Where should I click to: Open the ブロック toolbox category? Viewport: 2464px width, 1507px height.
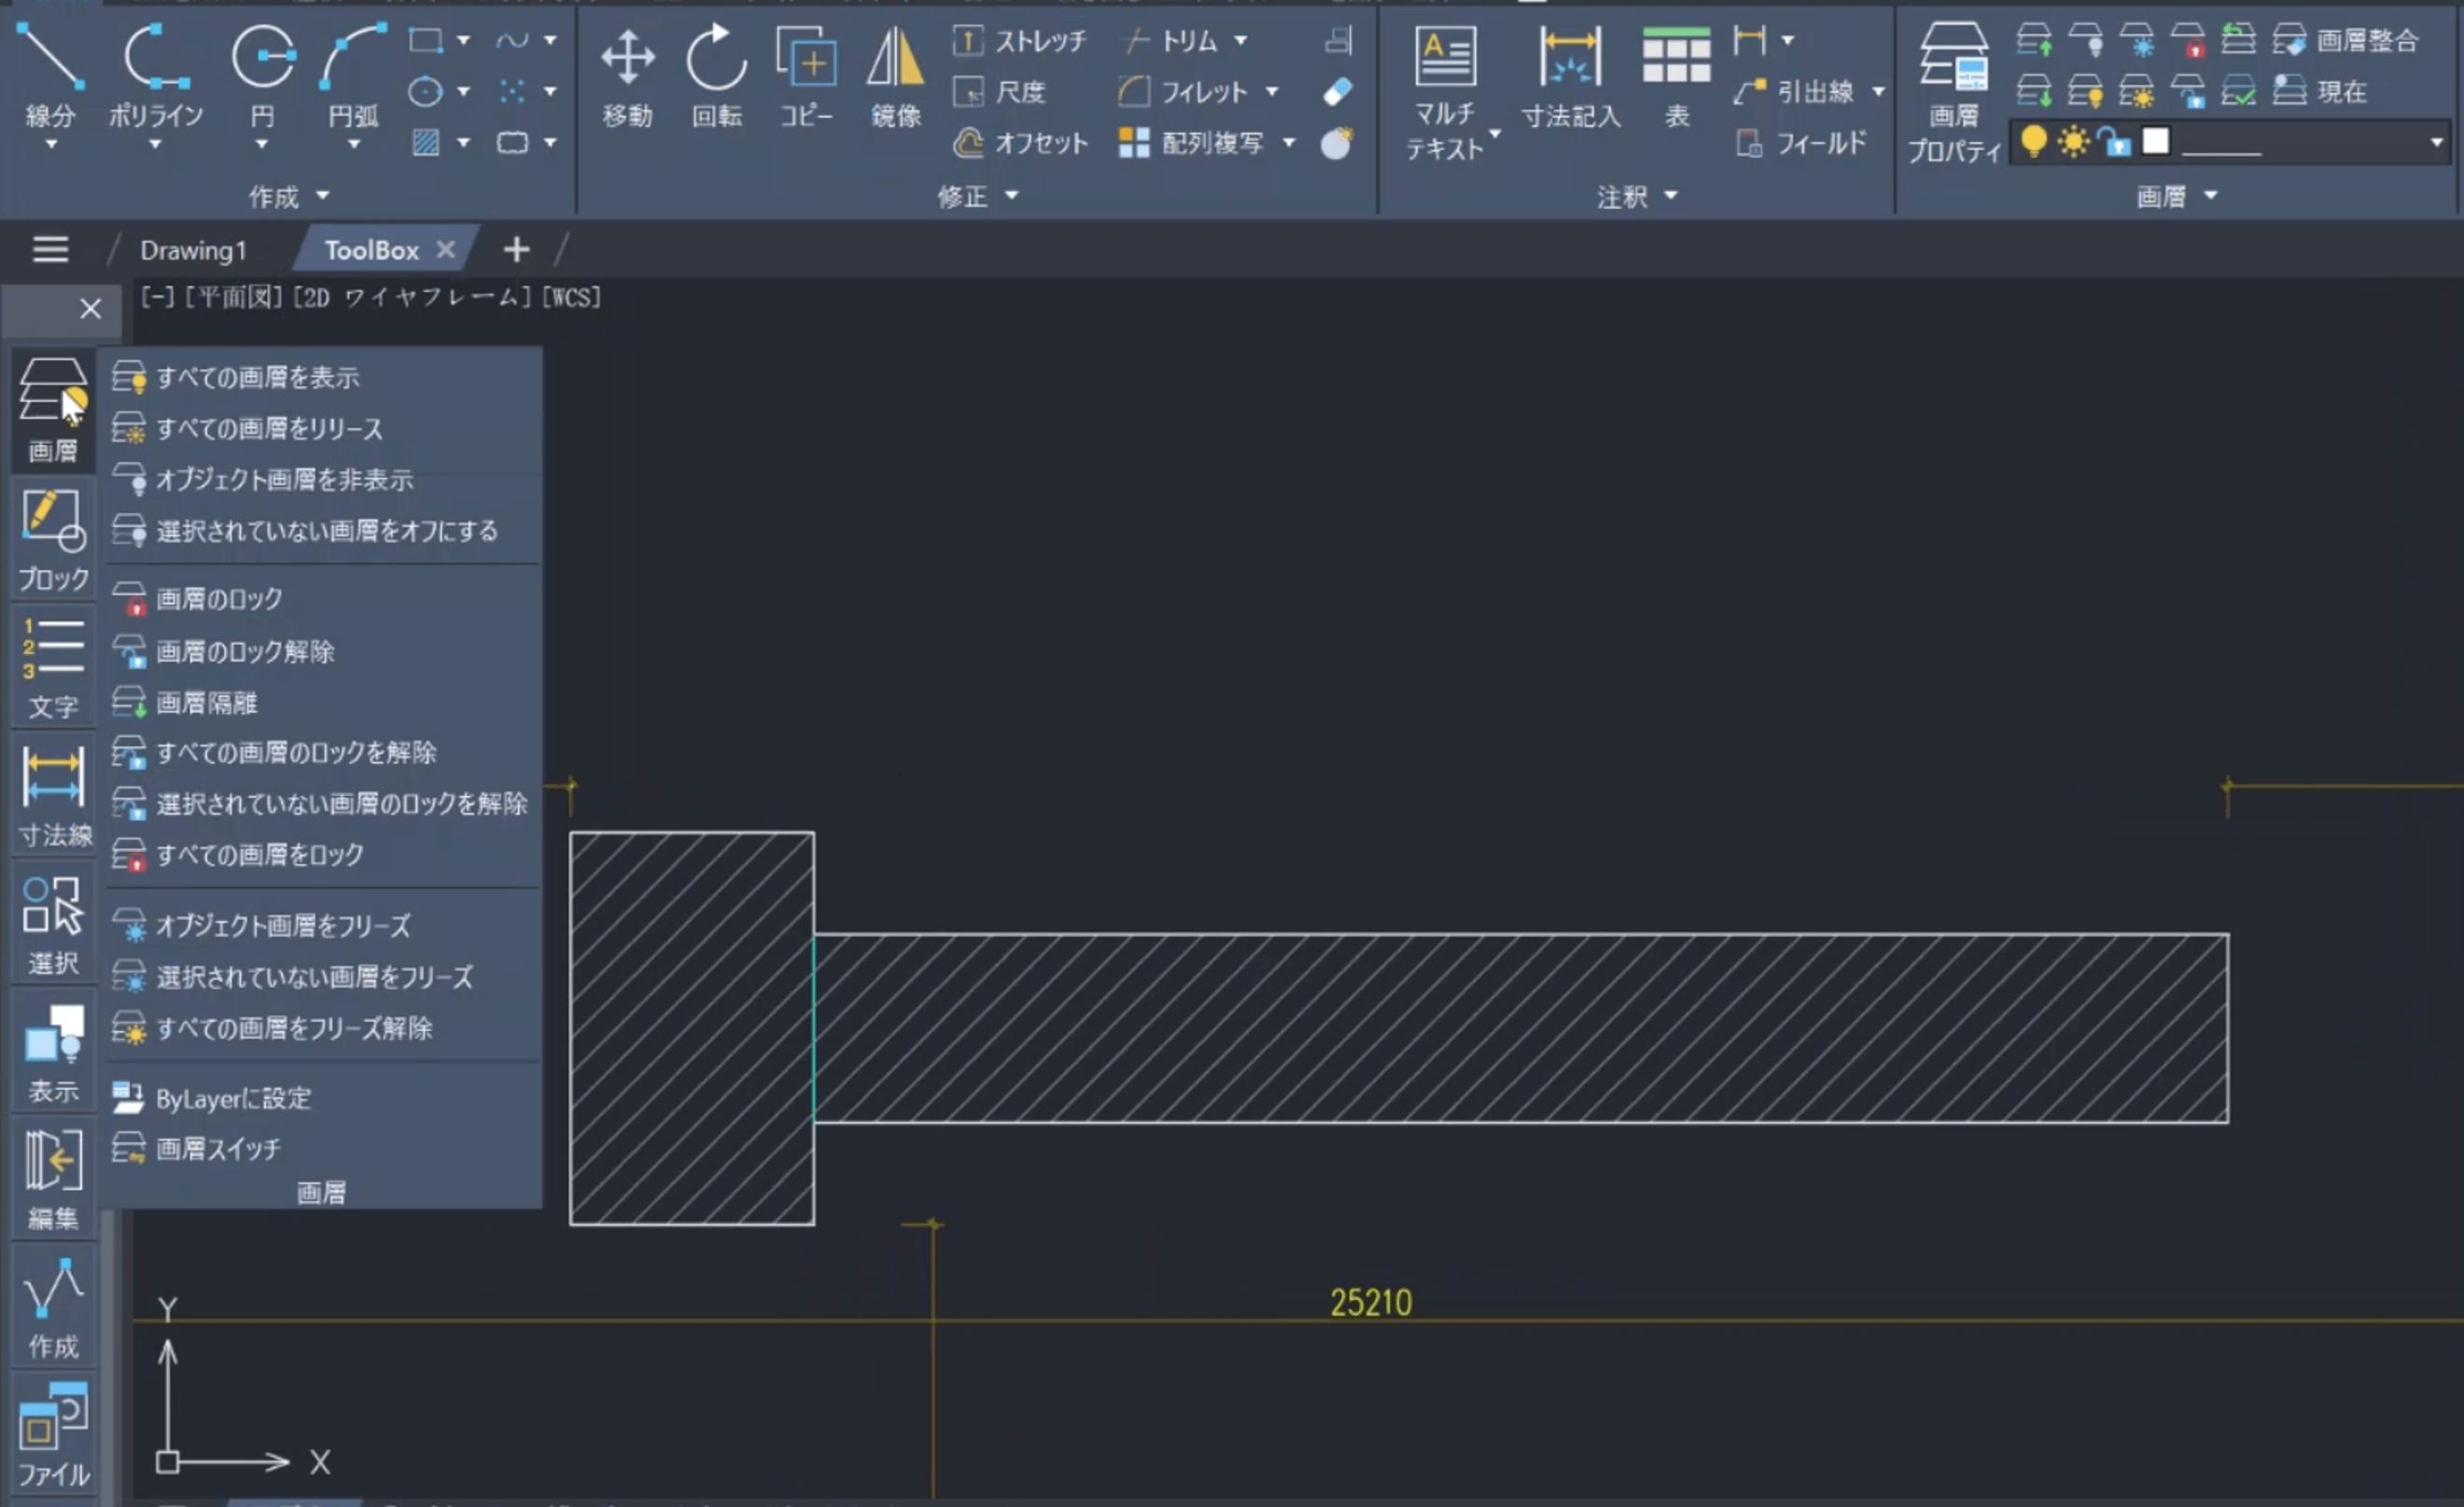pyautogui.click(x=53, y=540)
